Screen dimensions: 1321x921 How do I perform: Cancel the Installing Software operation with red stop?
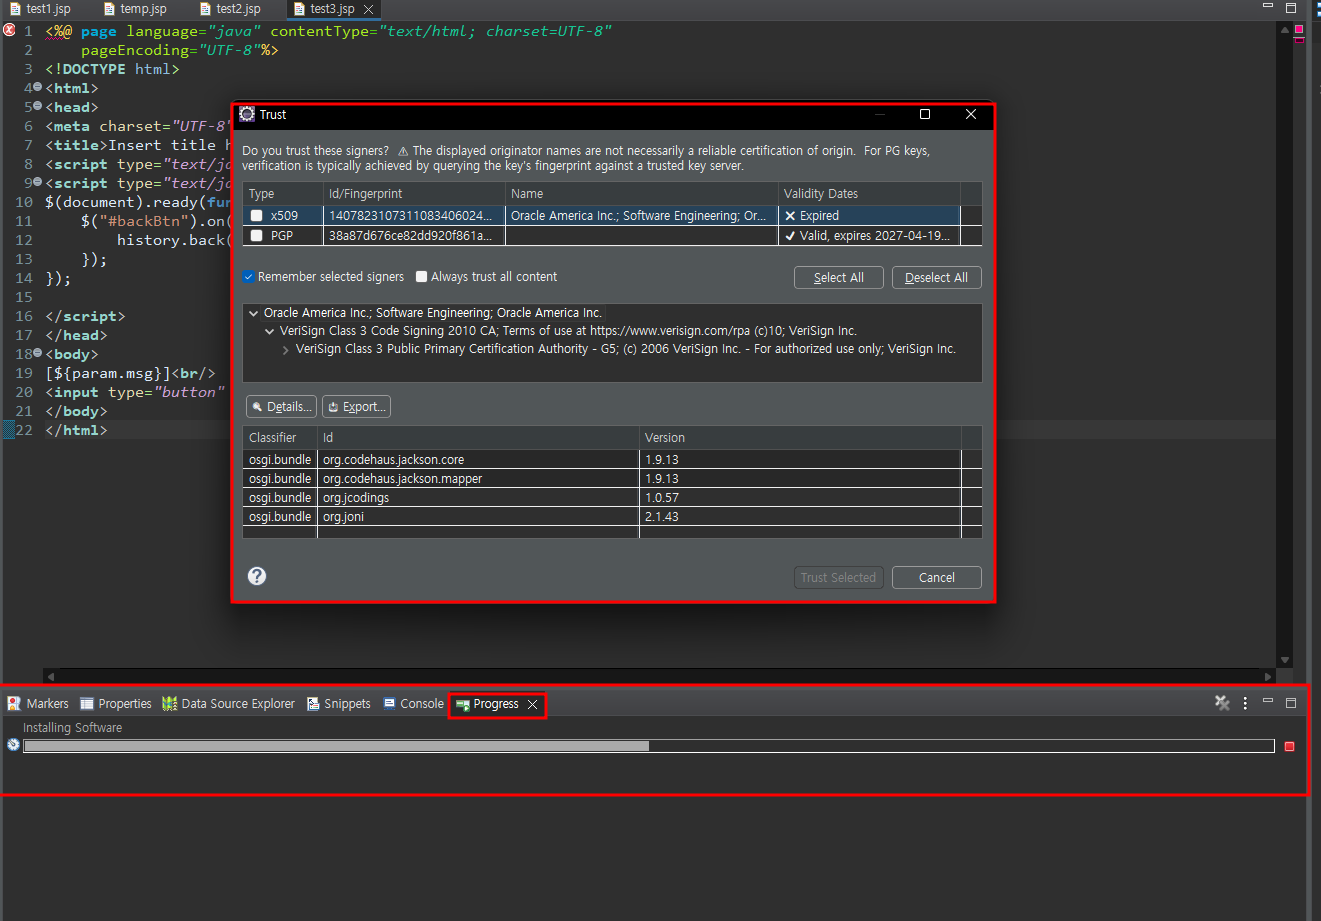tap(1289, 746)
